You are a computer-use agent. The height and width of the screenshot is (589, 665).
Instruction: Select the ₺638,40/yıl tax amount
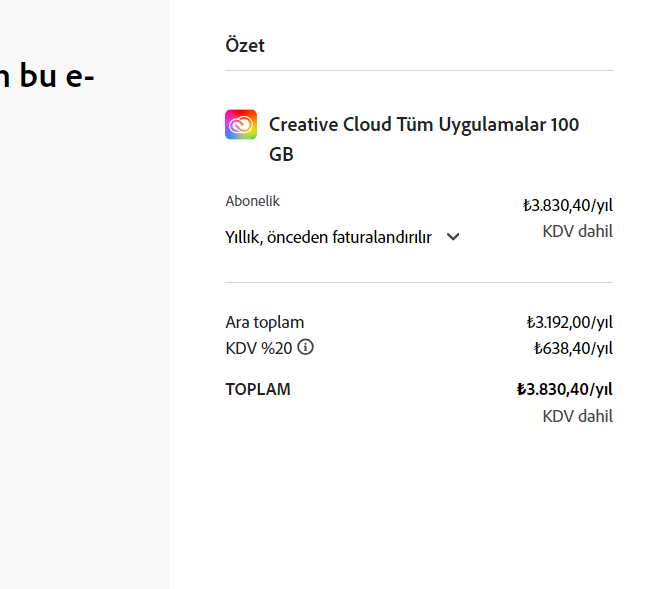click(573, 349)
